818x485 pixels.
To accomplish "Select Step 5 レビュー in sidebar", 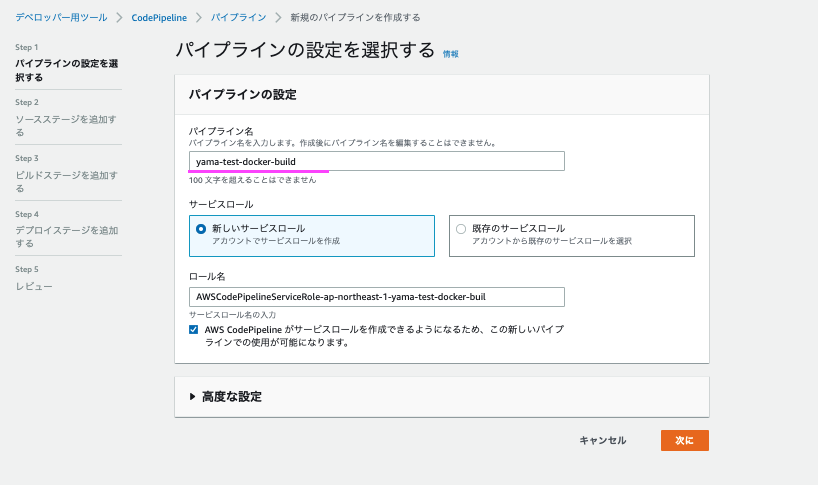I will (x=34, y=286).
